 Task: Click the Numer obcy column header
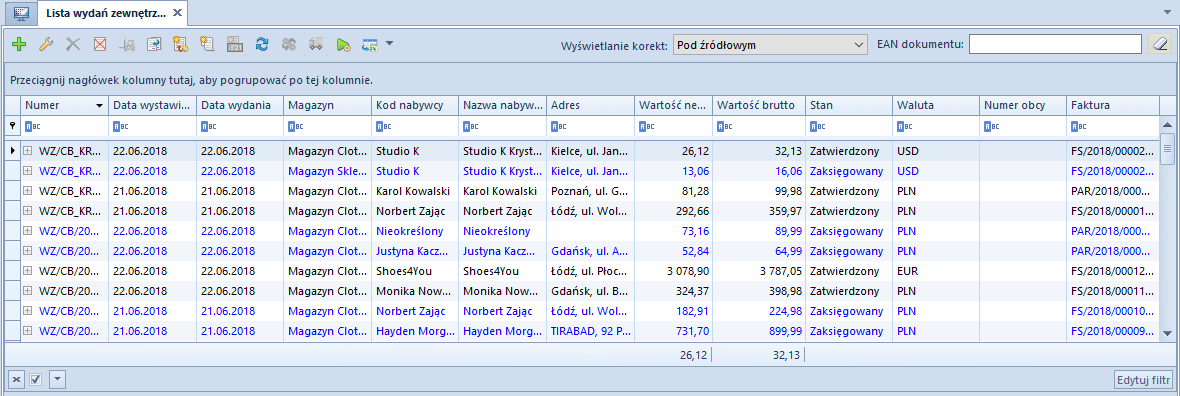(x=1023, y=105)
